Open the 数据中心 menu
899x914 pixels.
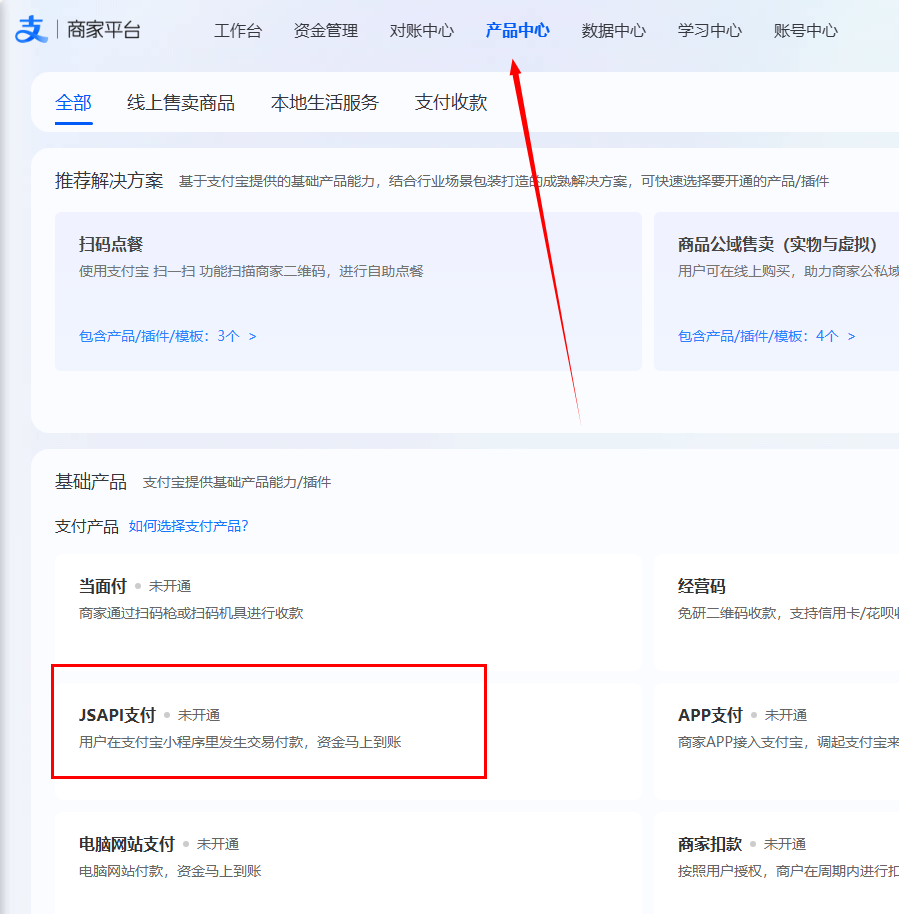click(613, 30)
